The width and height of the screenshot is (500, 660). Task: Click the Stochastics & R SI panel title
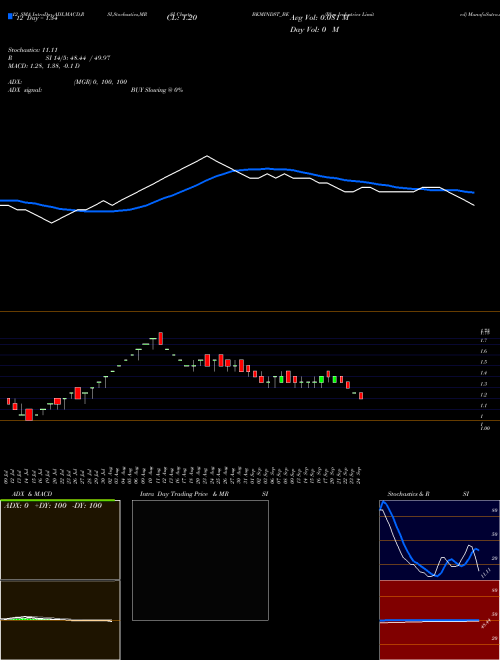point(428,494)
